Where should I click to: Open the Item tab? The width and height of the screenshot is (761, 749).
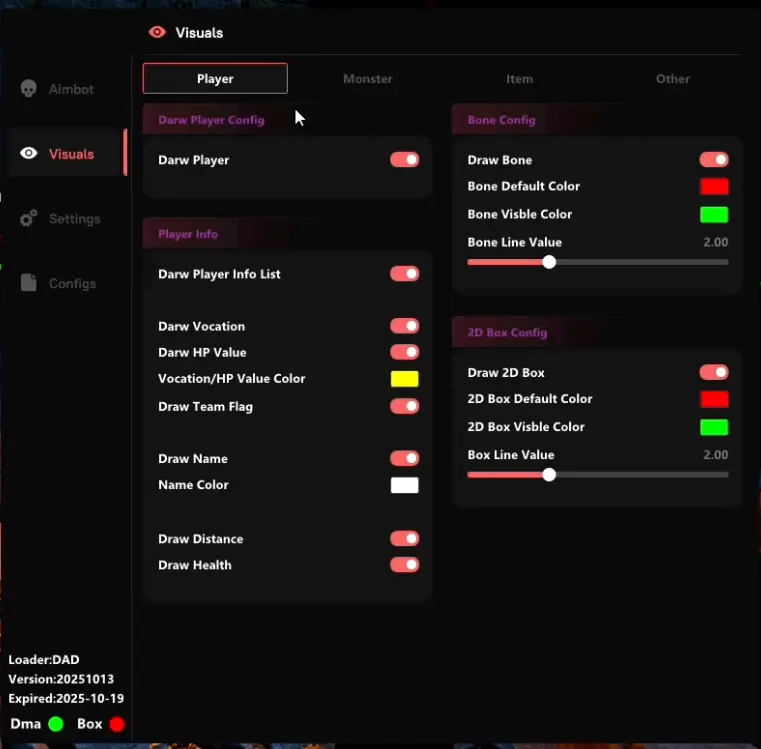(519, 79)
